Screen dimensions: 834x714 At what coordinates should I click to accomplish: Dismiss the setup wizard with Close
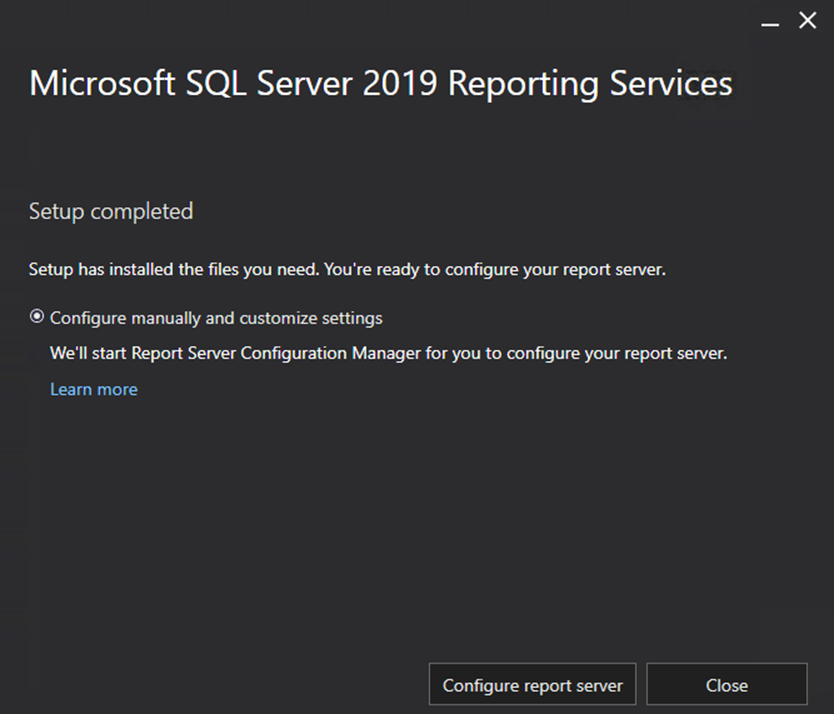tap(727, 684)
